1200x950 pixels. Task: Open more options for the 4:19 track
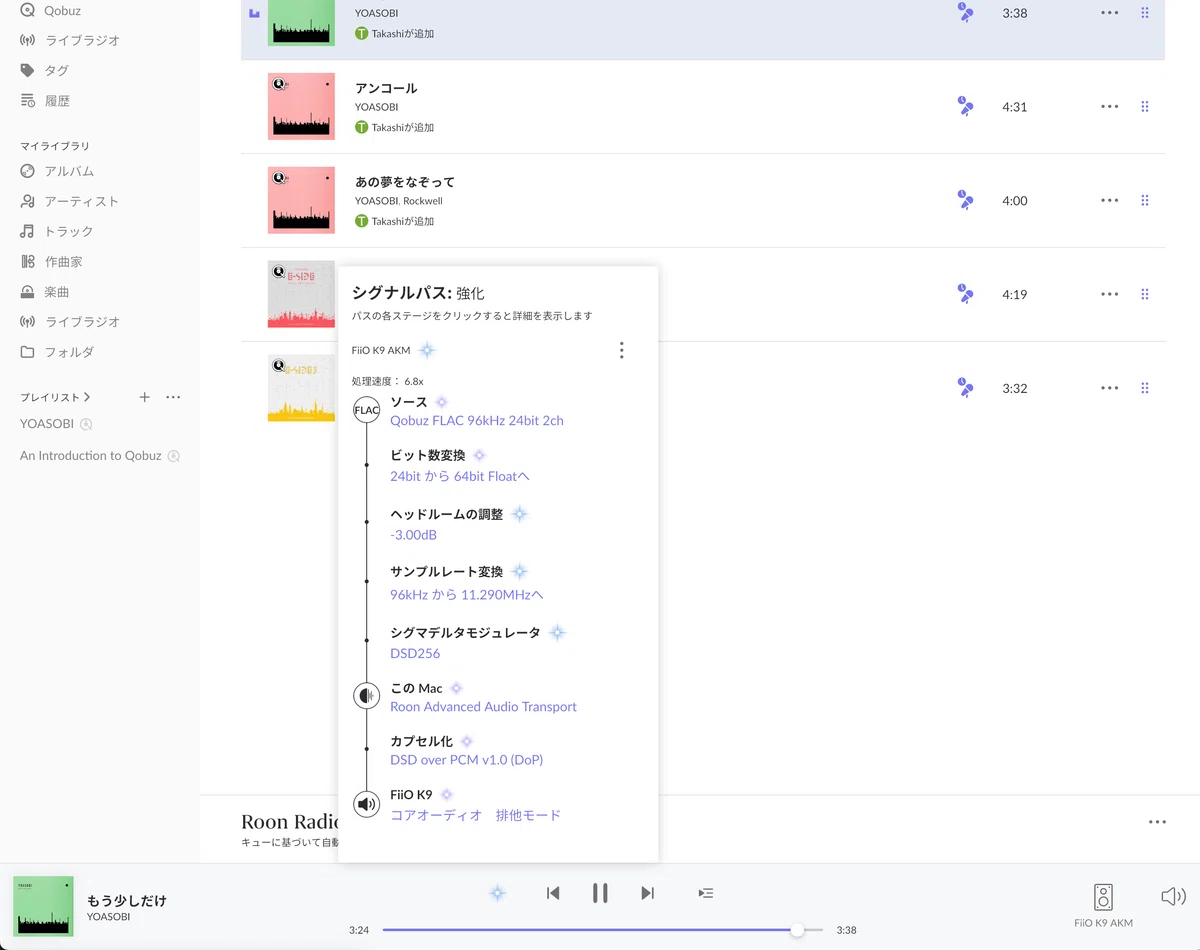(1110, 294)
